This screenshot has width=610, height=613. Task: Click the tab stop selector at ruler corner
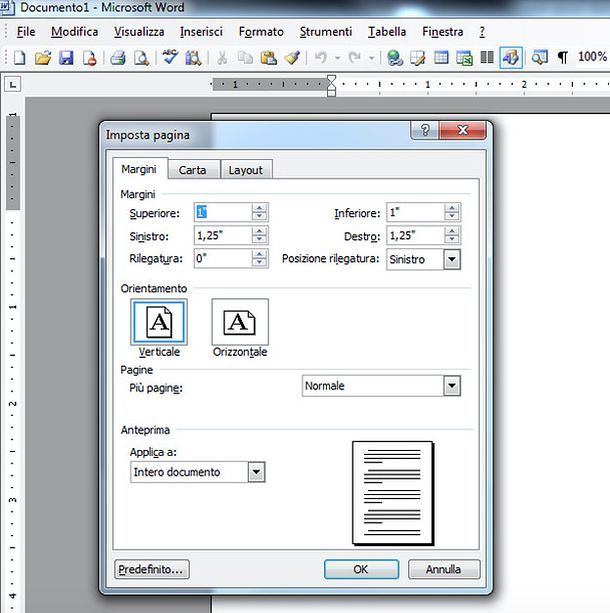pos(13,84)
